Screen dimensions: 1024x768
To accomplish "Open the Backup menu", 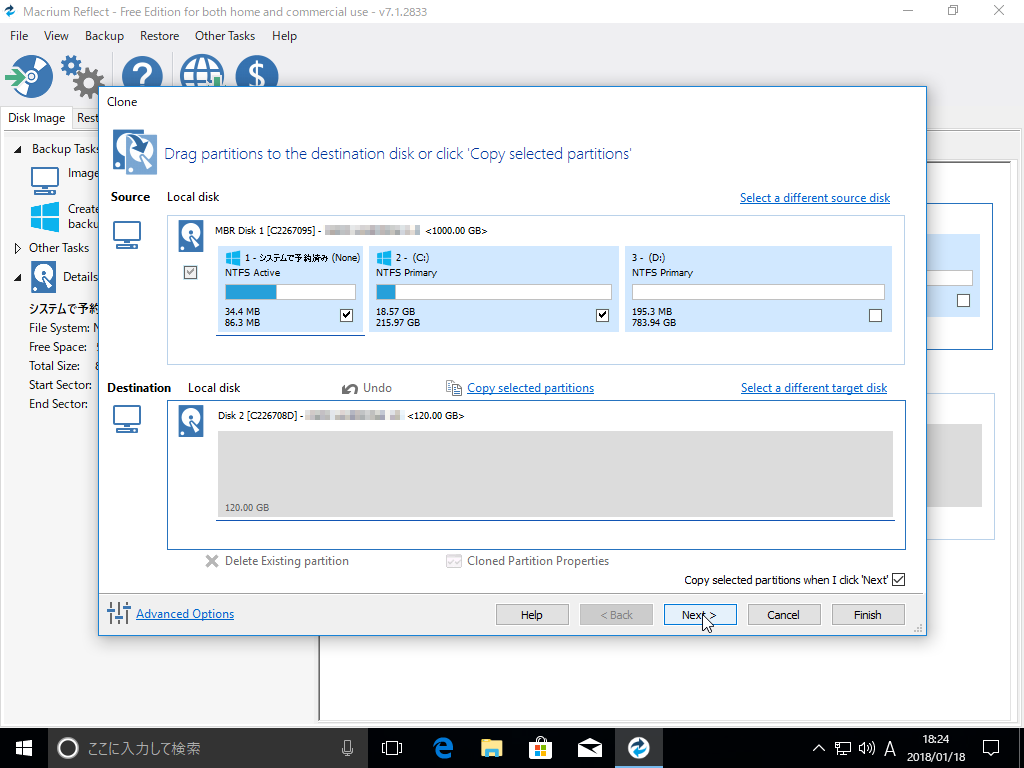I will pos(104,36).
